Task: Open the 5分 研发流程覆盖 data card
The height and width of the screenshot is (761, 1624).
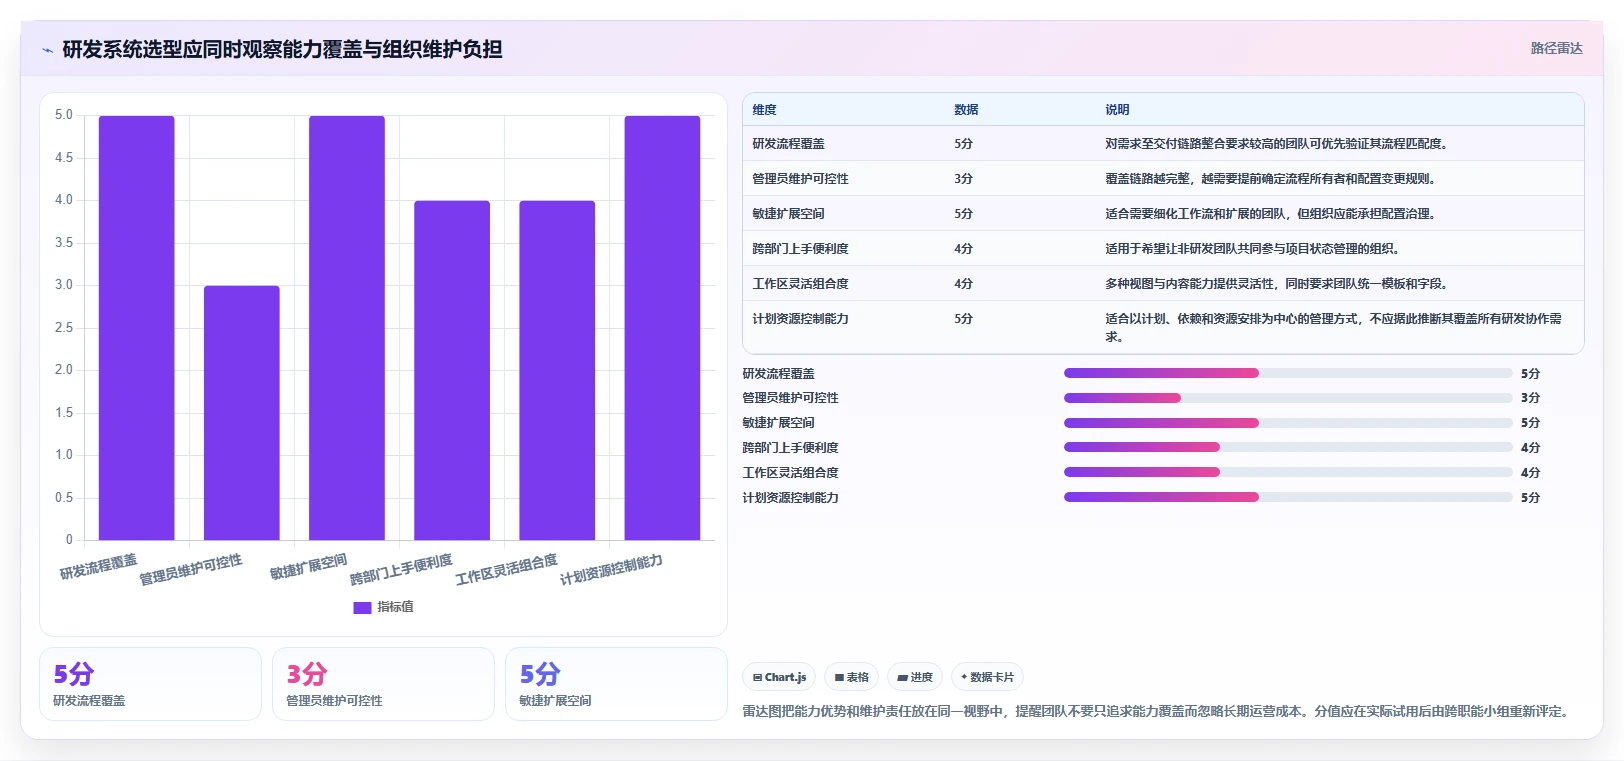Action: (x=150, y=684)
